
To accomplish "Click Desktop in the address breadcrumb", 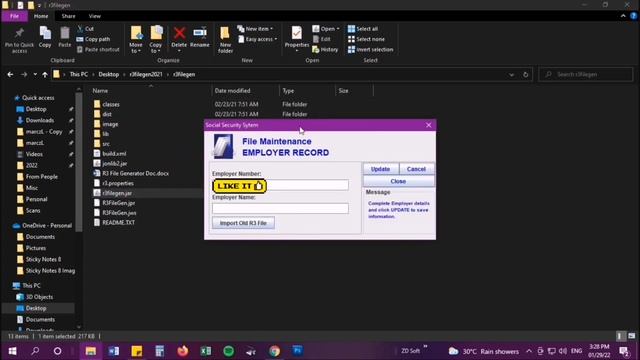I will point(109,74).
